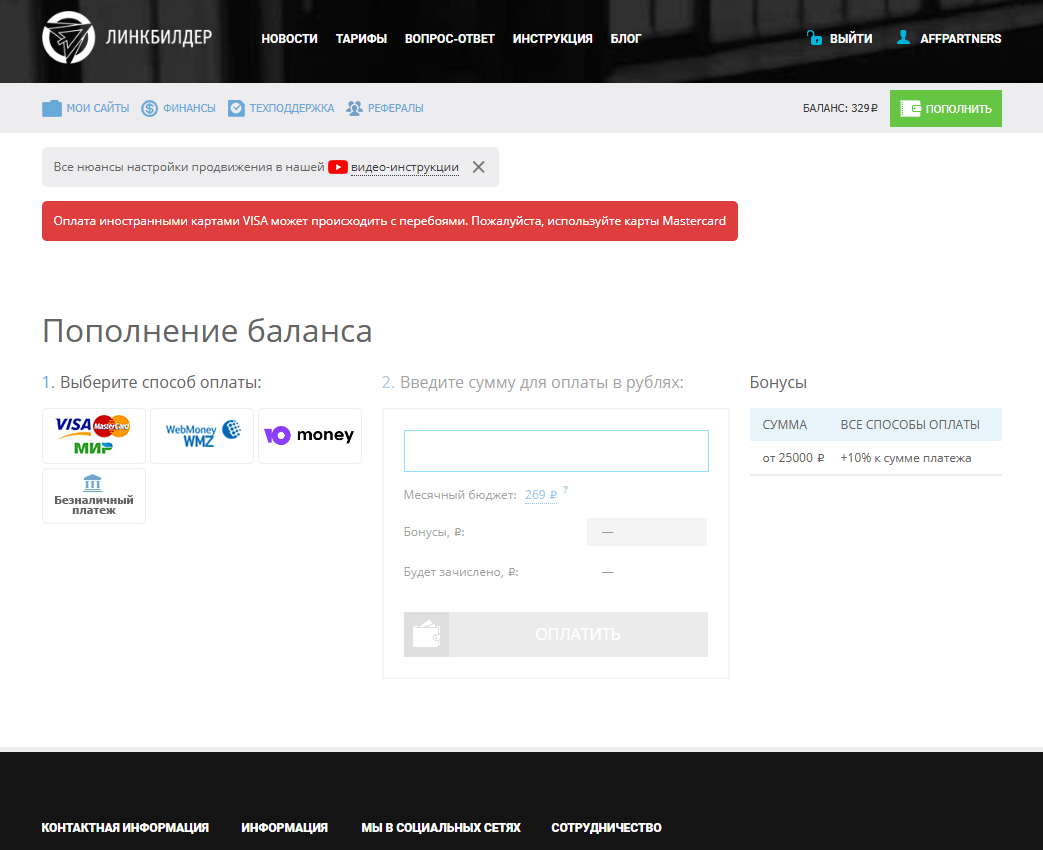Select Visa MasterCard МИР payment method
Screen dimensions: 1043x850
94,436
